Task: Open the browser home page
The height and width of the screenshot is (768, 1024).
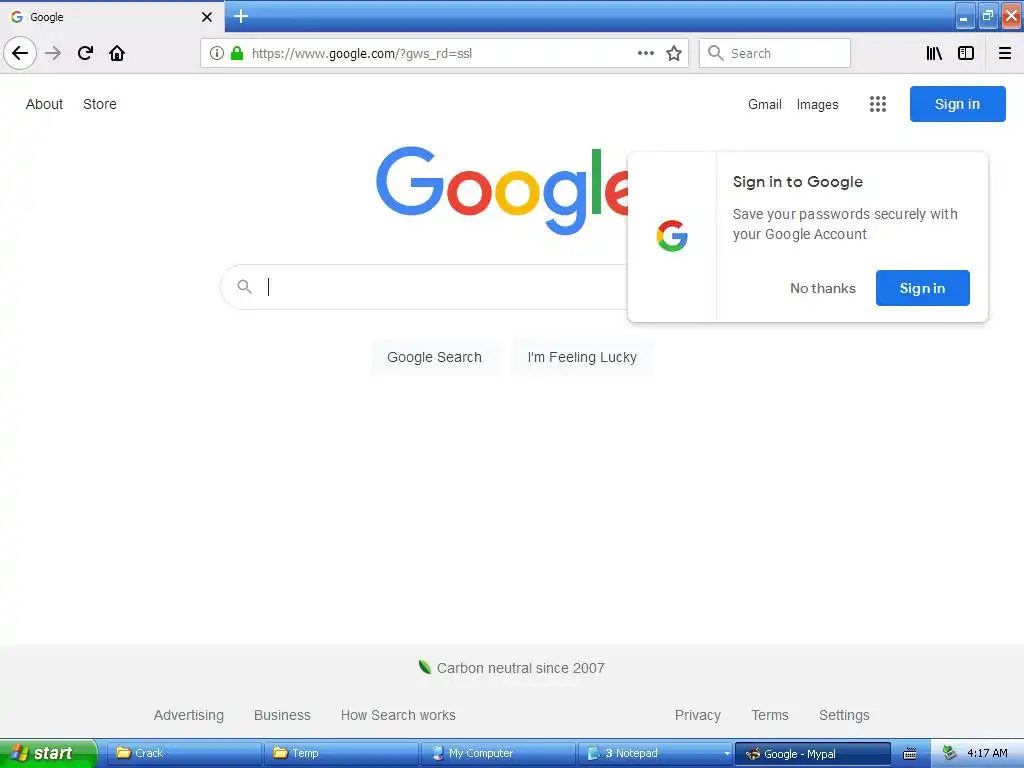Action: click(x=117, y=53)
